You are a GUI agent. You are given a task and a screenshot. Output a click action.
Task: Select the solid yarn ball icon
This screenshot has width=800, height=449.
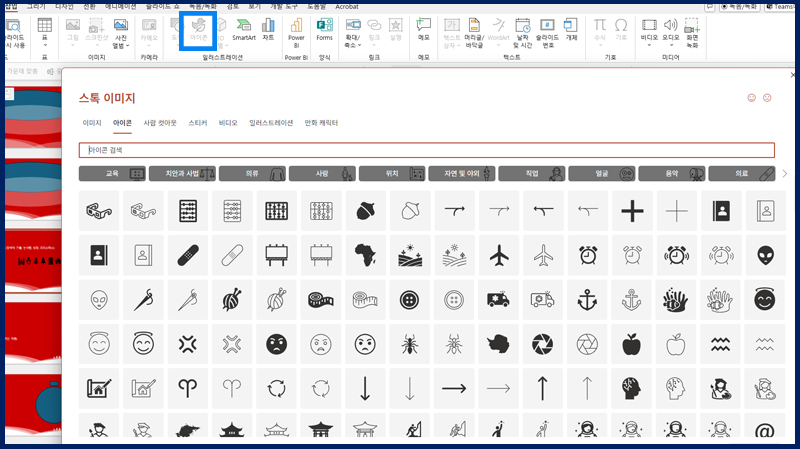click(x=232, y=300)
